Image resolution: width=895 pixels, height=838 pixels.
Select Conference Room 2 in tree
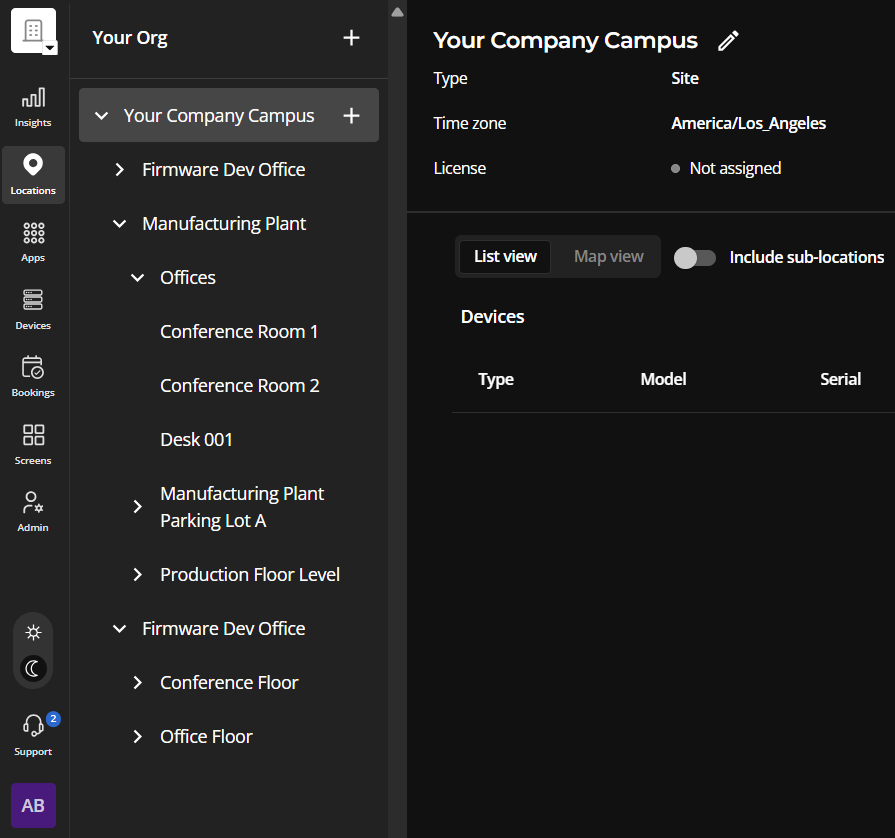pyautogui.click(x=240, y=386)
